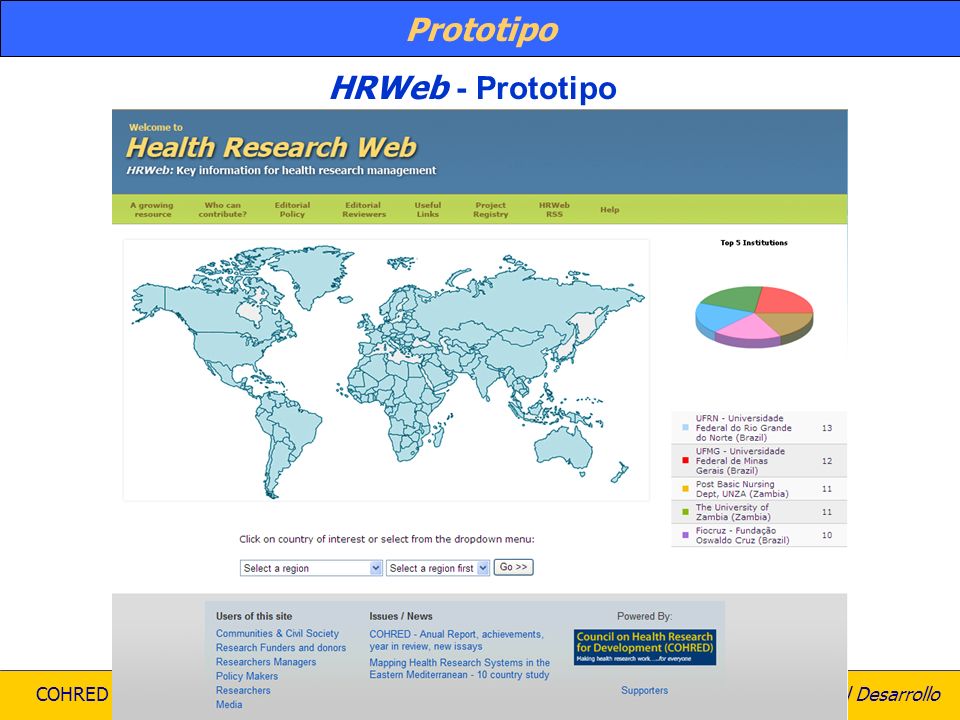Open the Researchers Managers link
The height and width of the screenshot is (720, 960).
coord(266,662)
